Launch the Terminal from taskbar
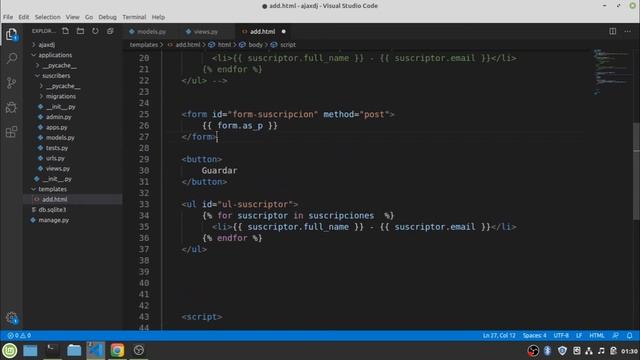Screen dimensions: 640x360 [52, 350]
